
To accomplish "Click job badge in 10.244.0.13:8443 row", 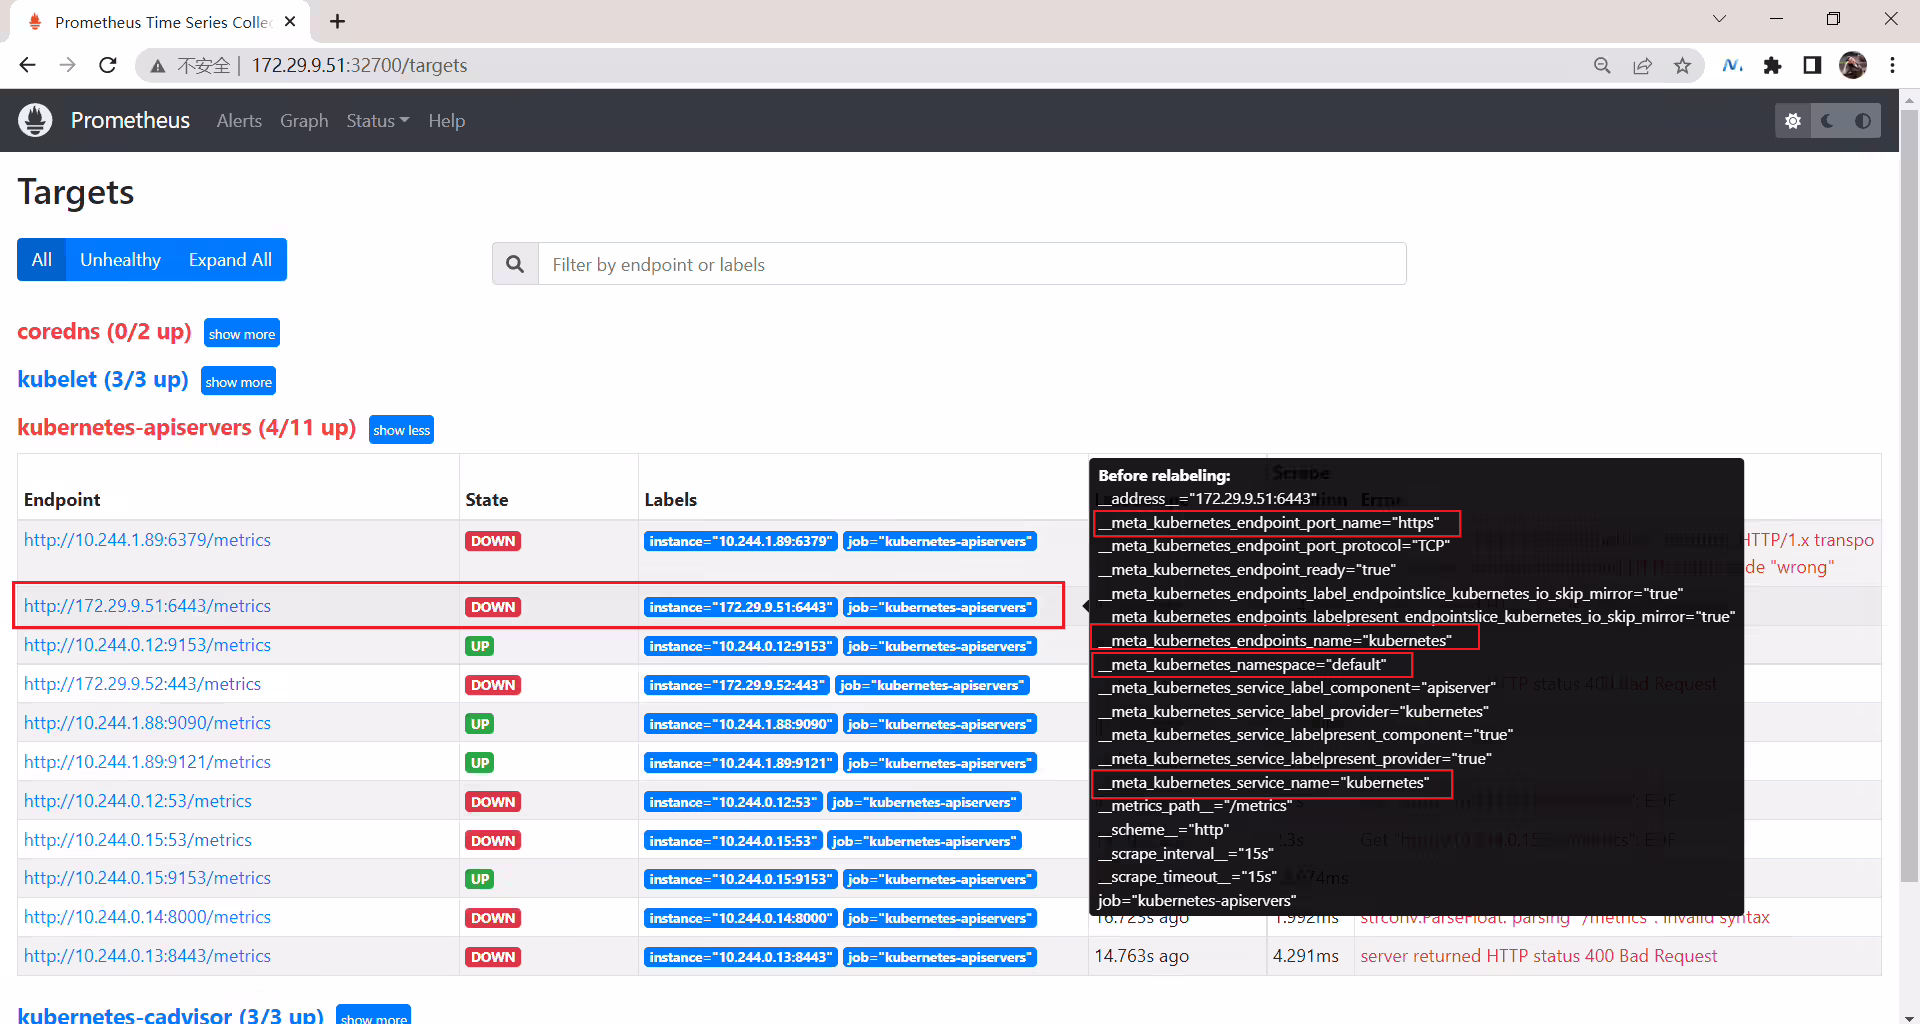I will click(x=940, y=957).
